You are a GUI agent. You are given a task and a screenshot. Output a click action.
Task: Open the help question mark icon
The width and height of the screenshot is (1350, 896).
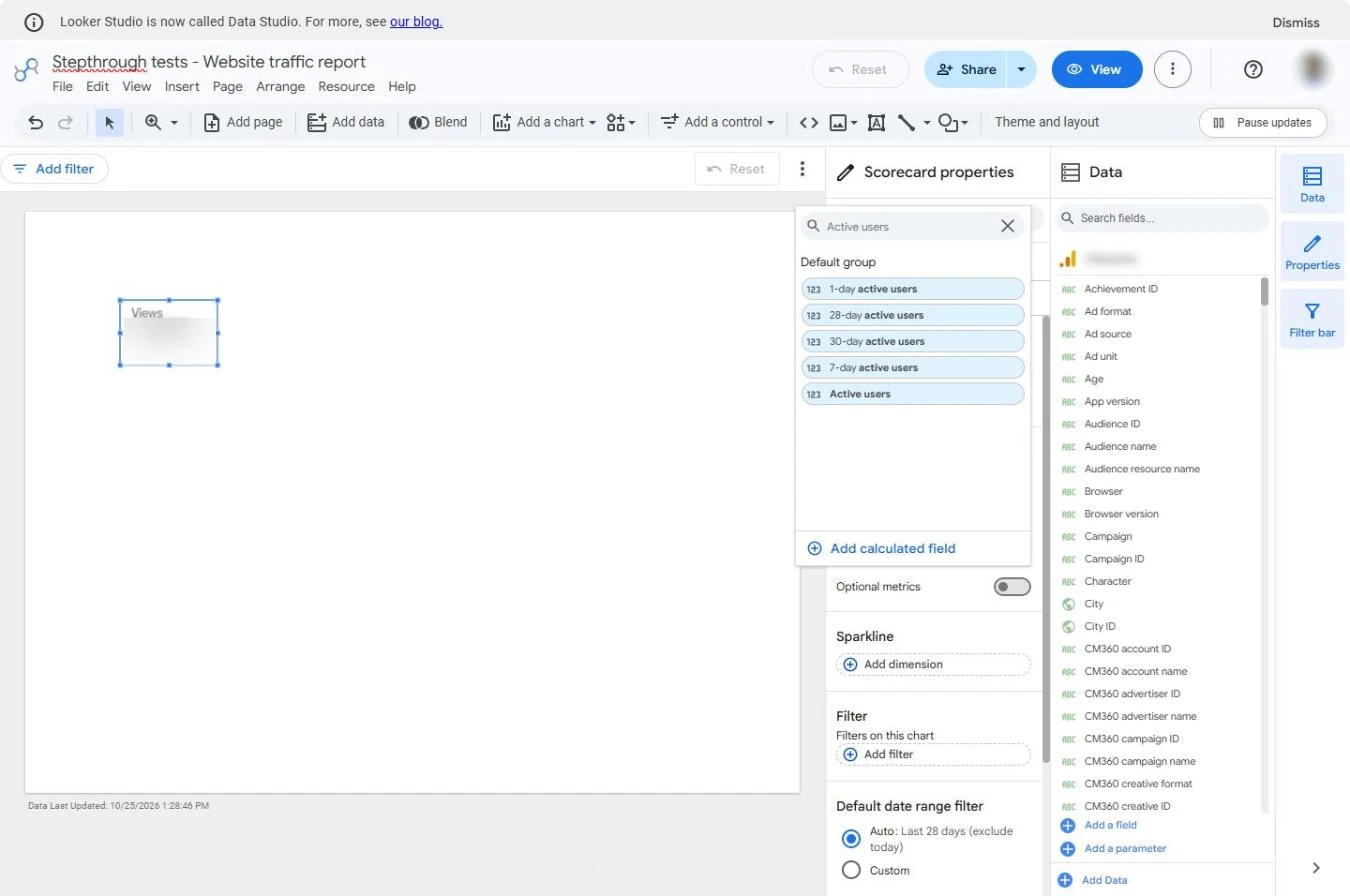click(x=1253, y=69)
